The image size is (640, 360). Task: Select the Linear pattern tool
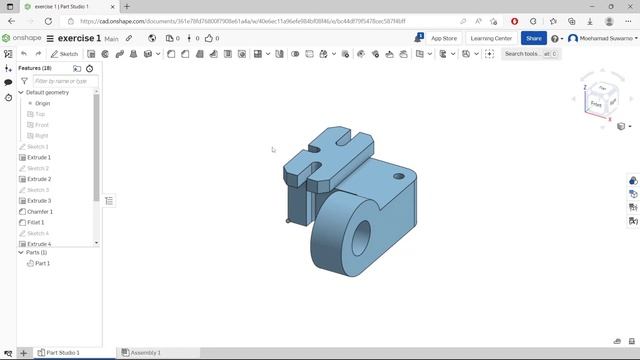pos(258,54)
